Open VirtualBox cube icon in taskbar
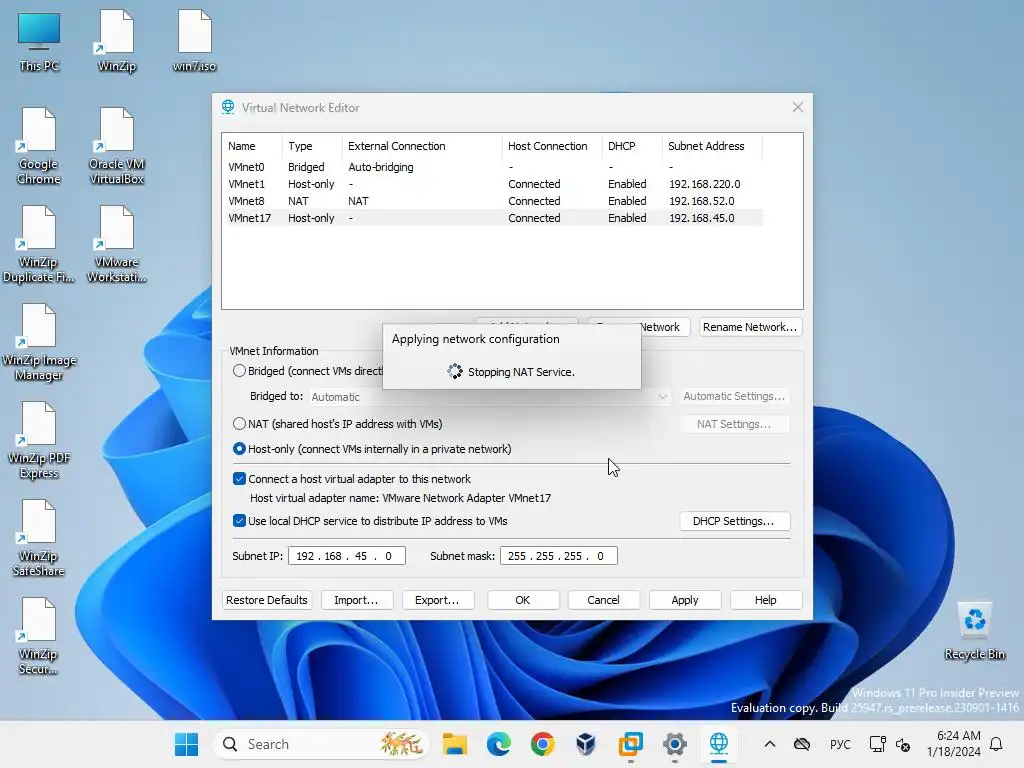Image resolution: width=1024 pixels, height=768 pixels. point(586,744)
